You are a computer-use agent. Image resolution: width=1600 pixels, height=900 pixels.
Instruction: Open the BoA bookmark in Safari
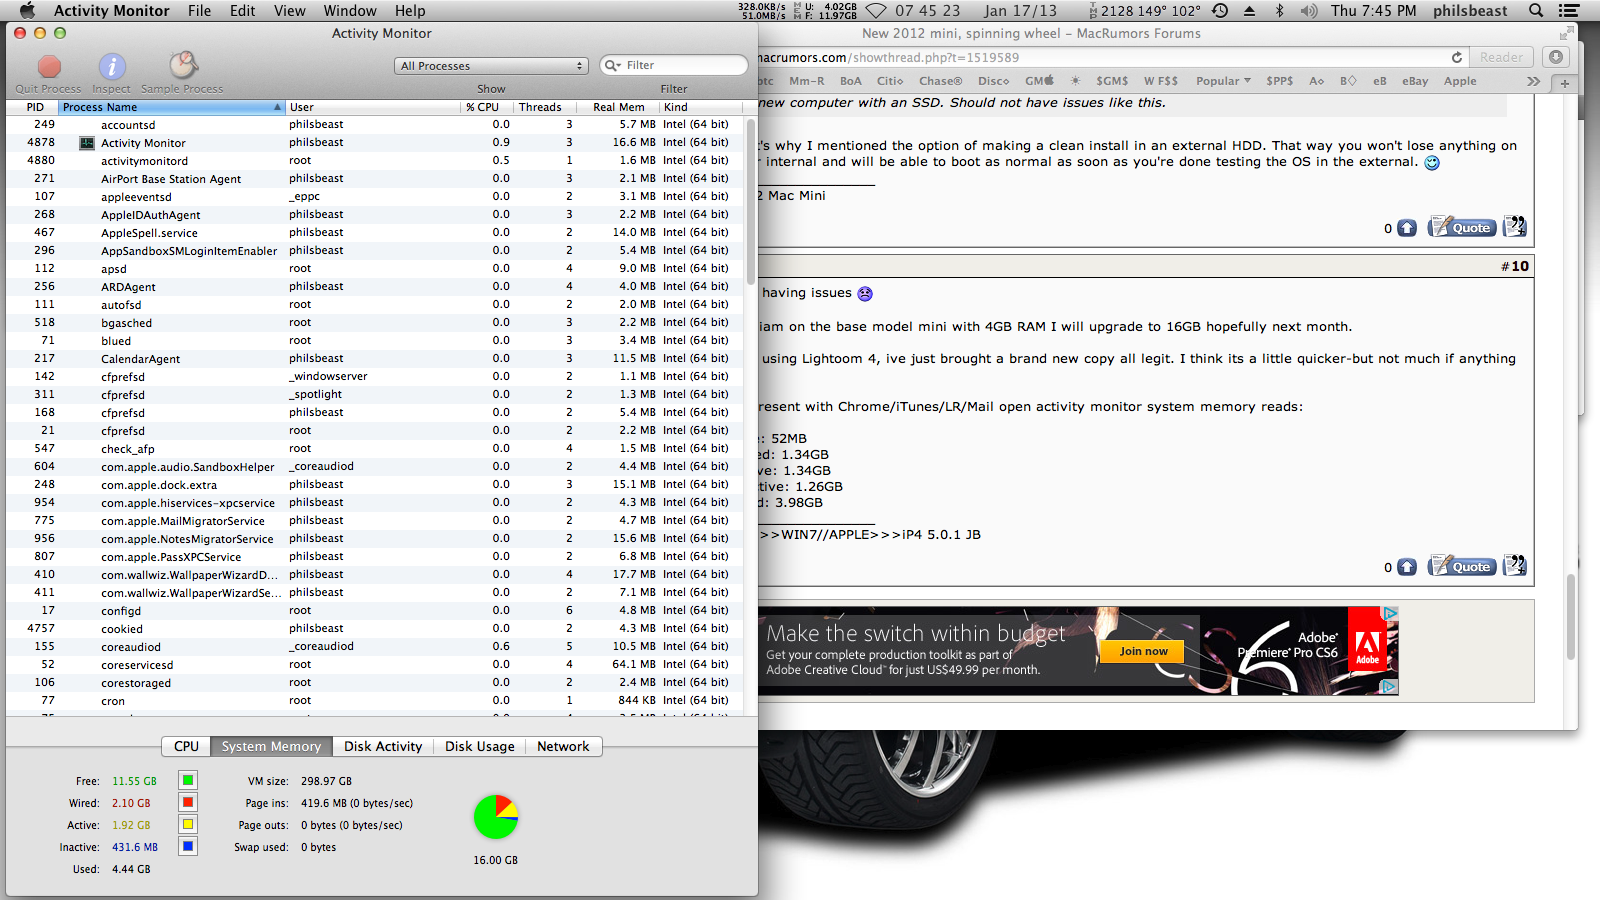[851, 81]
